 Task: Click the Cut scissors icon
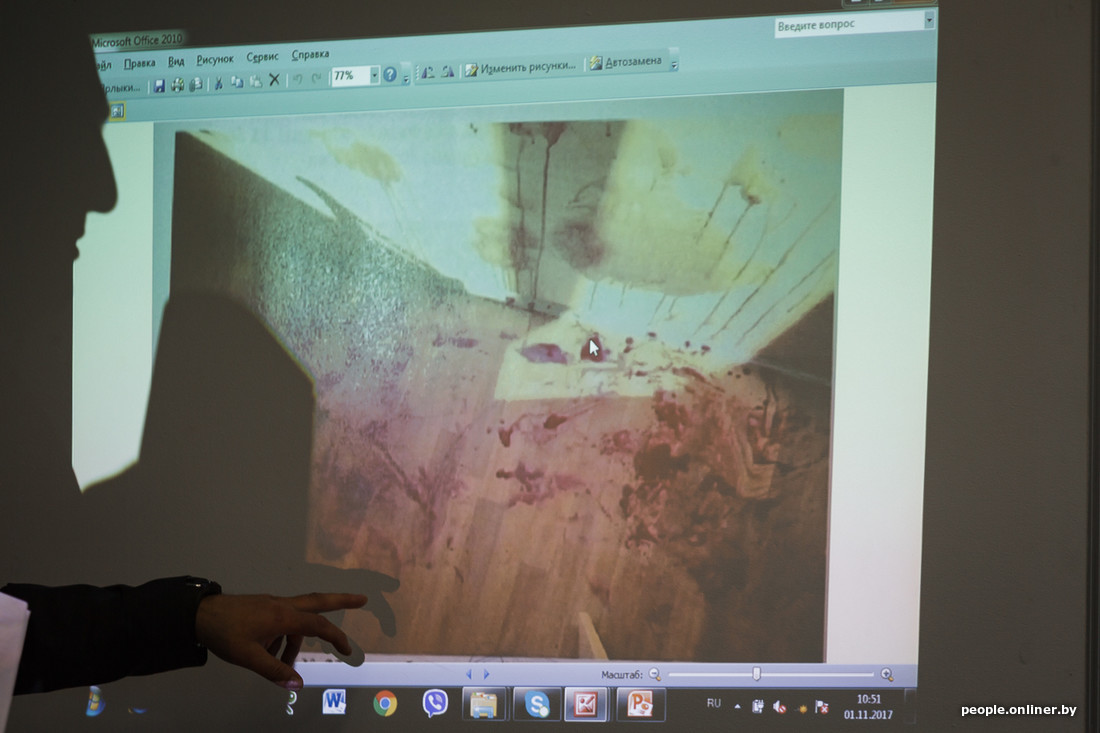[x=218, y=83]
